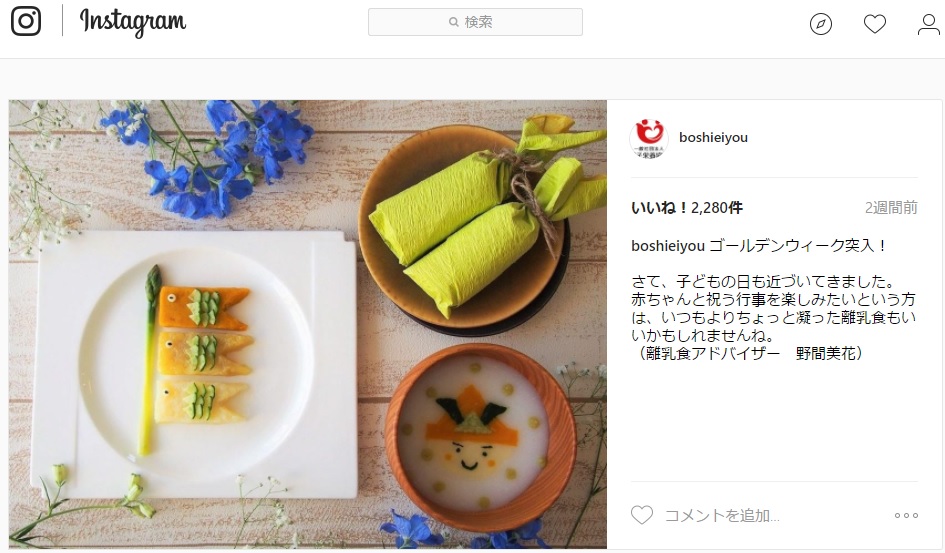Click the Instagram camera logo icon
This screenshot has width=945, height=553.
26,21
